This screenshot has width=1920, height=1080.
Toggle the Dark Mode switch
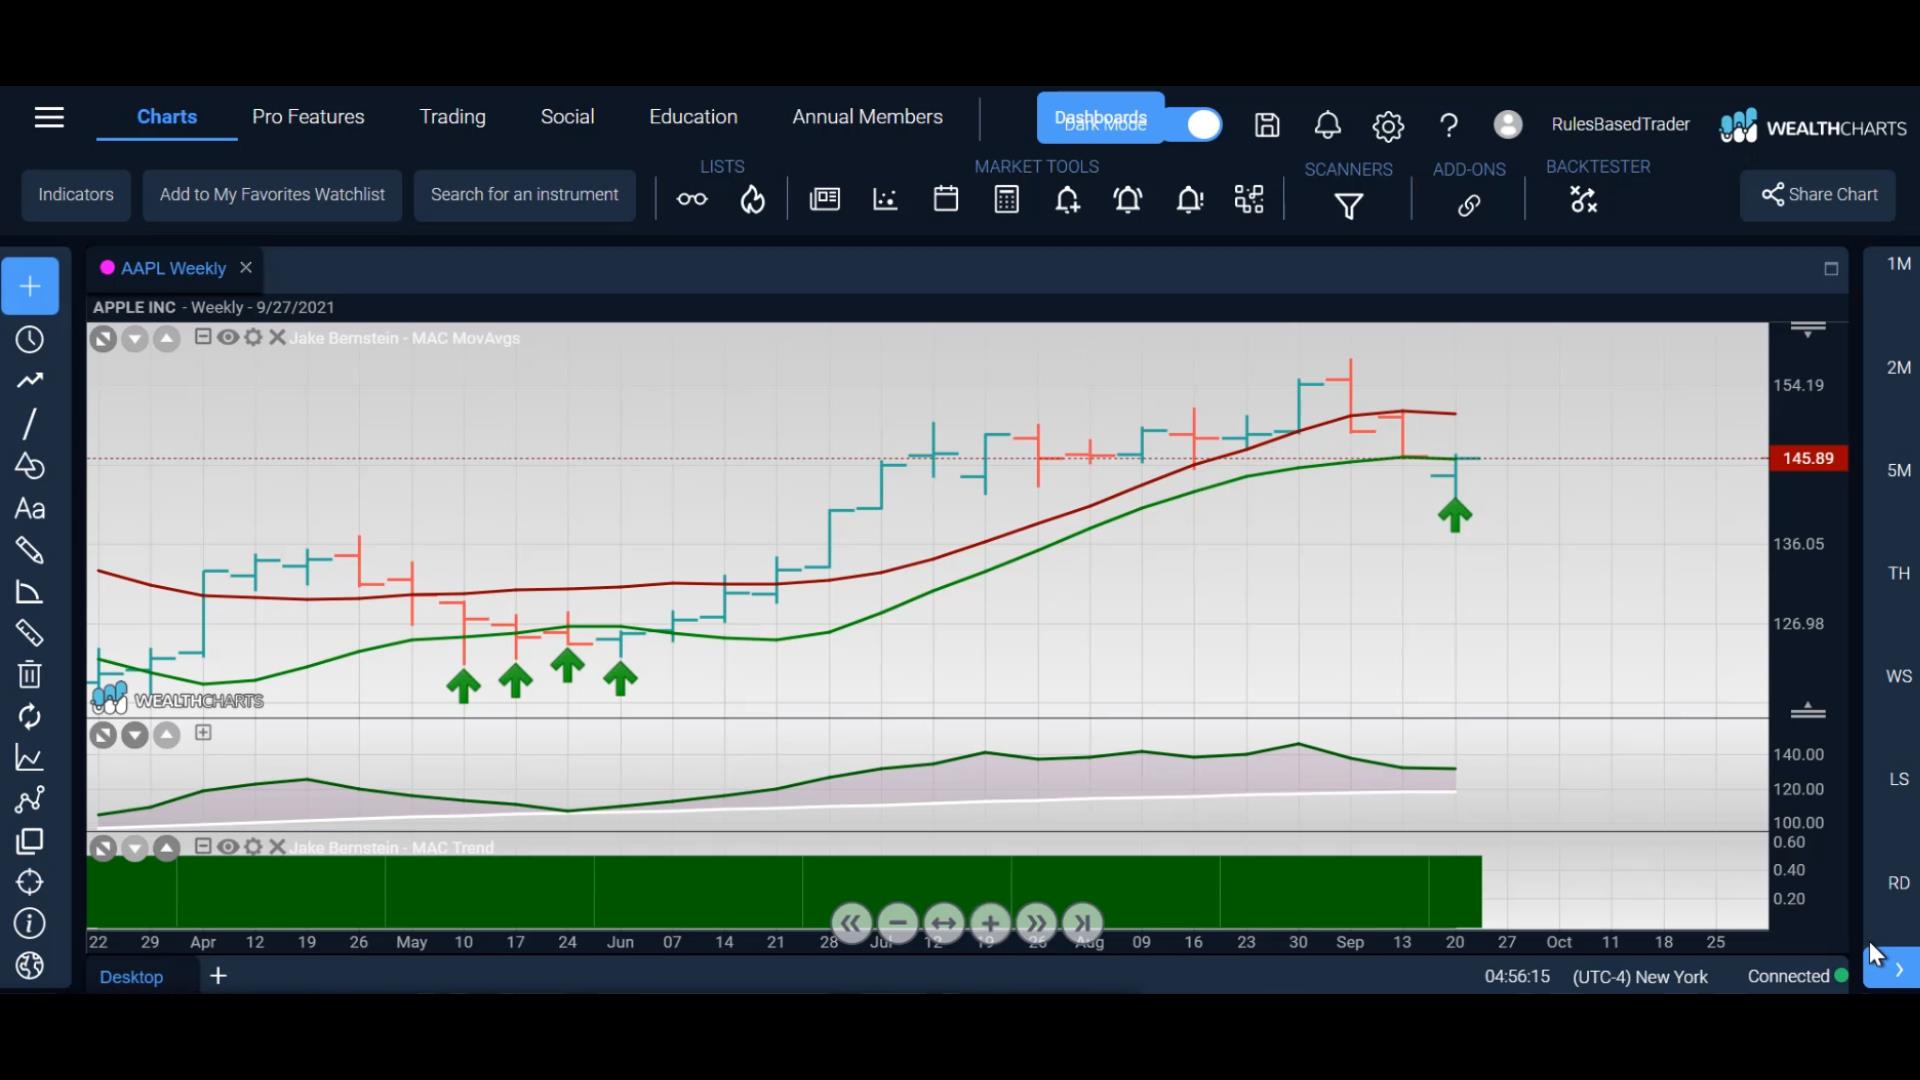tap(1195, 124)
